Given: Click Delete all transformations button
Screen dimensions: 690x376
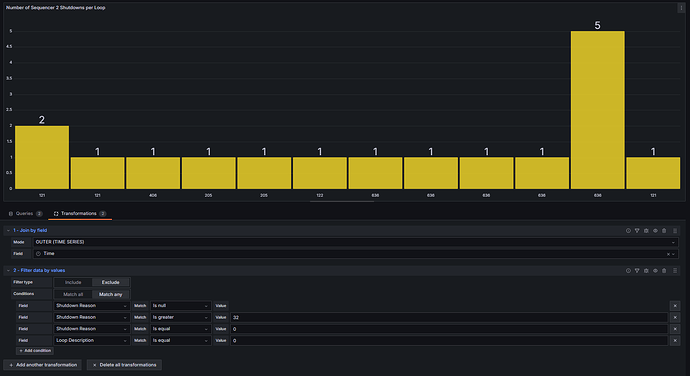Looking at the screenshot, I should pyautogui.click(x=124, y=365).
